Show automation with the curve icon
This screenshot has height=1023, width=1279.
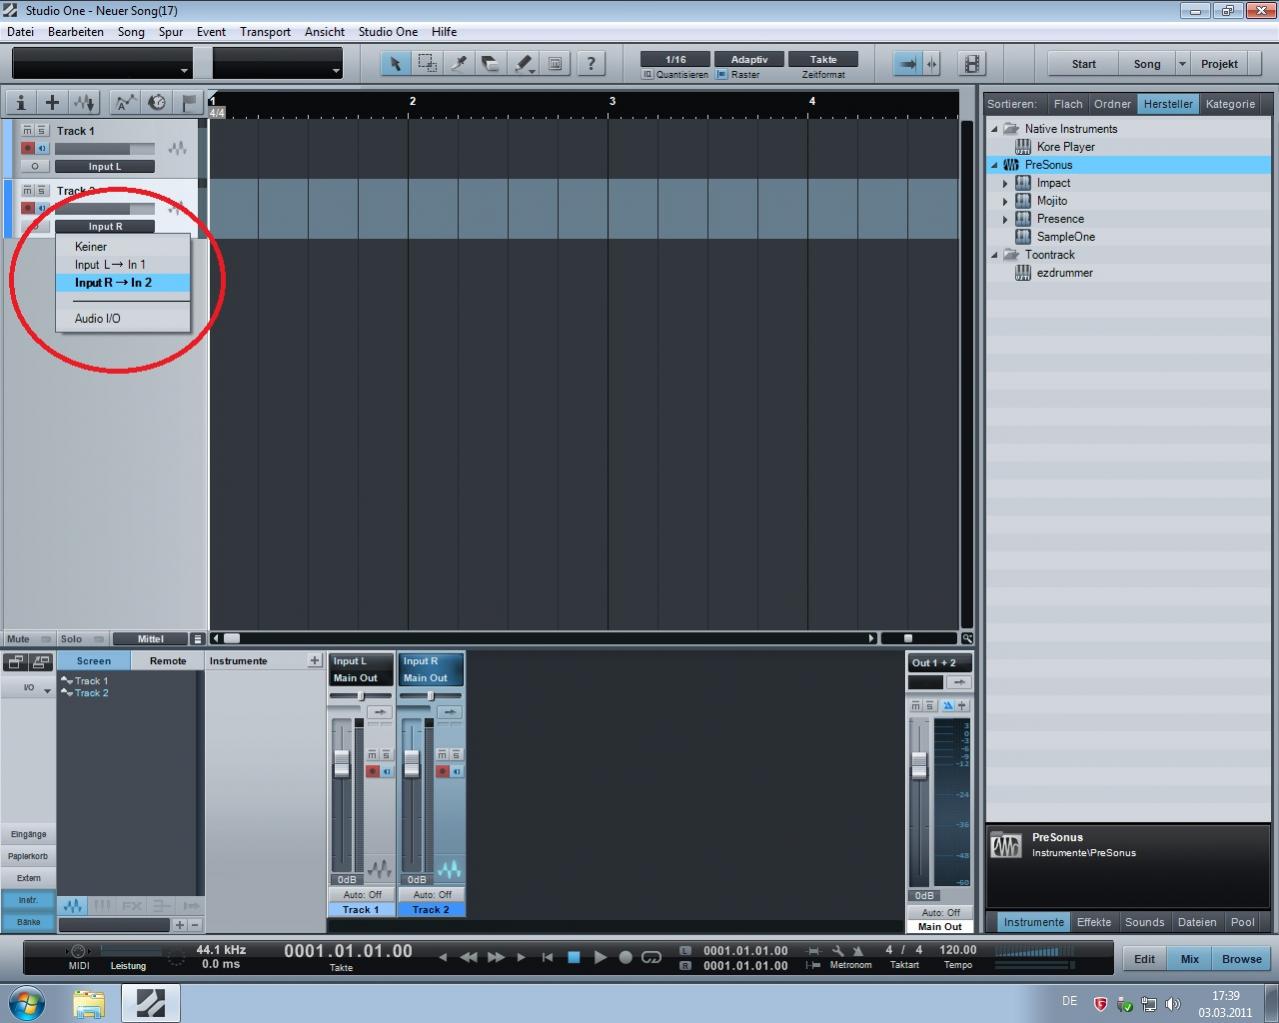[x=125, y=102]
